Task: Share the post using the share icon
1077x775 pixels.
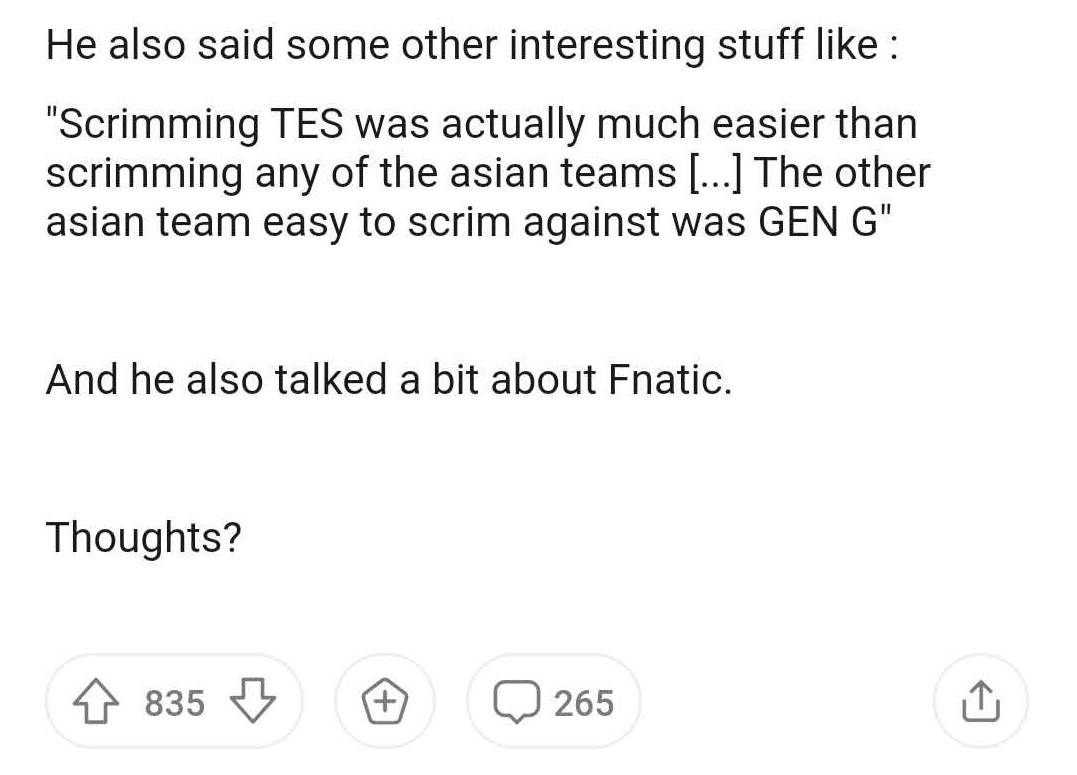Action: [x=980, y=701]
